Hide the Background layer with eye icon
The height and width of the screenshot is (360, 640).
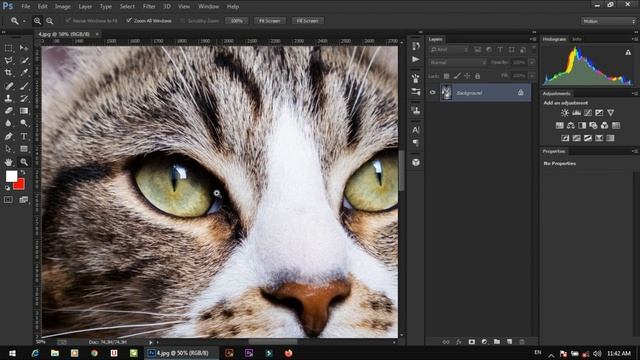(x=433, y=93)
